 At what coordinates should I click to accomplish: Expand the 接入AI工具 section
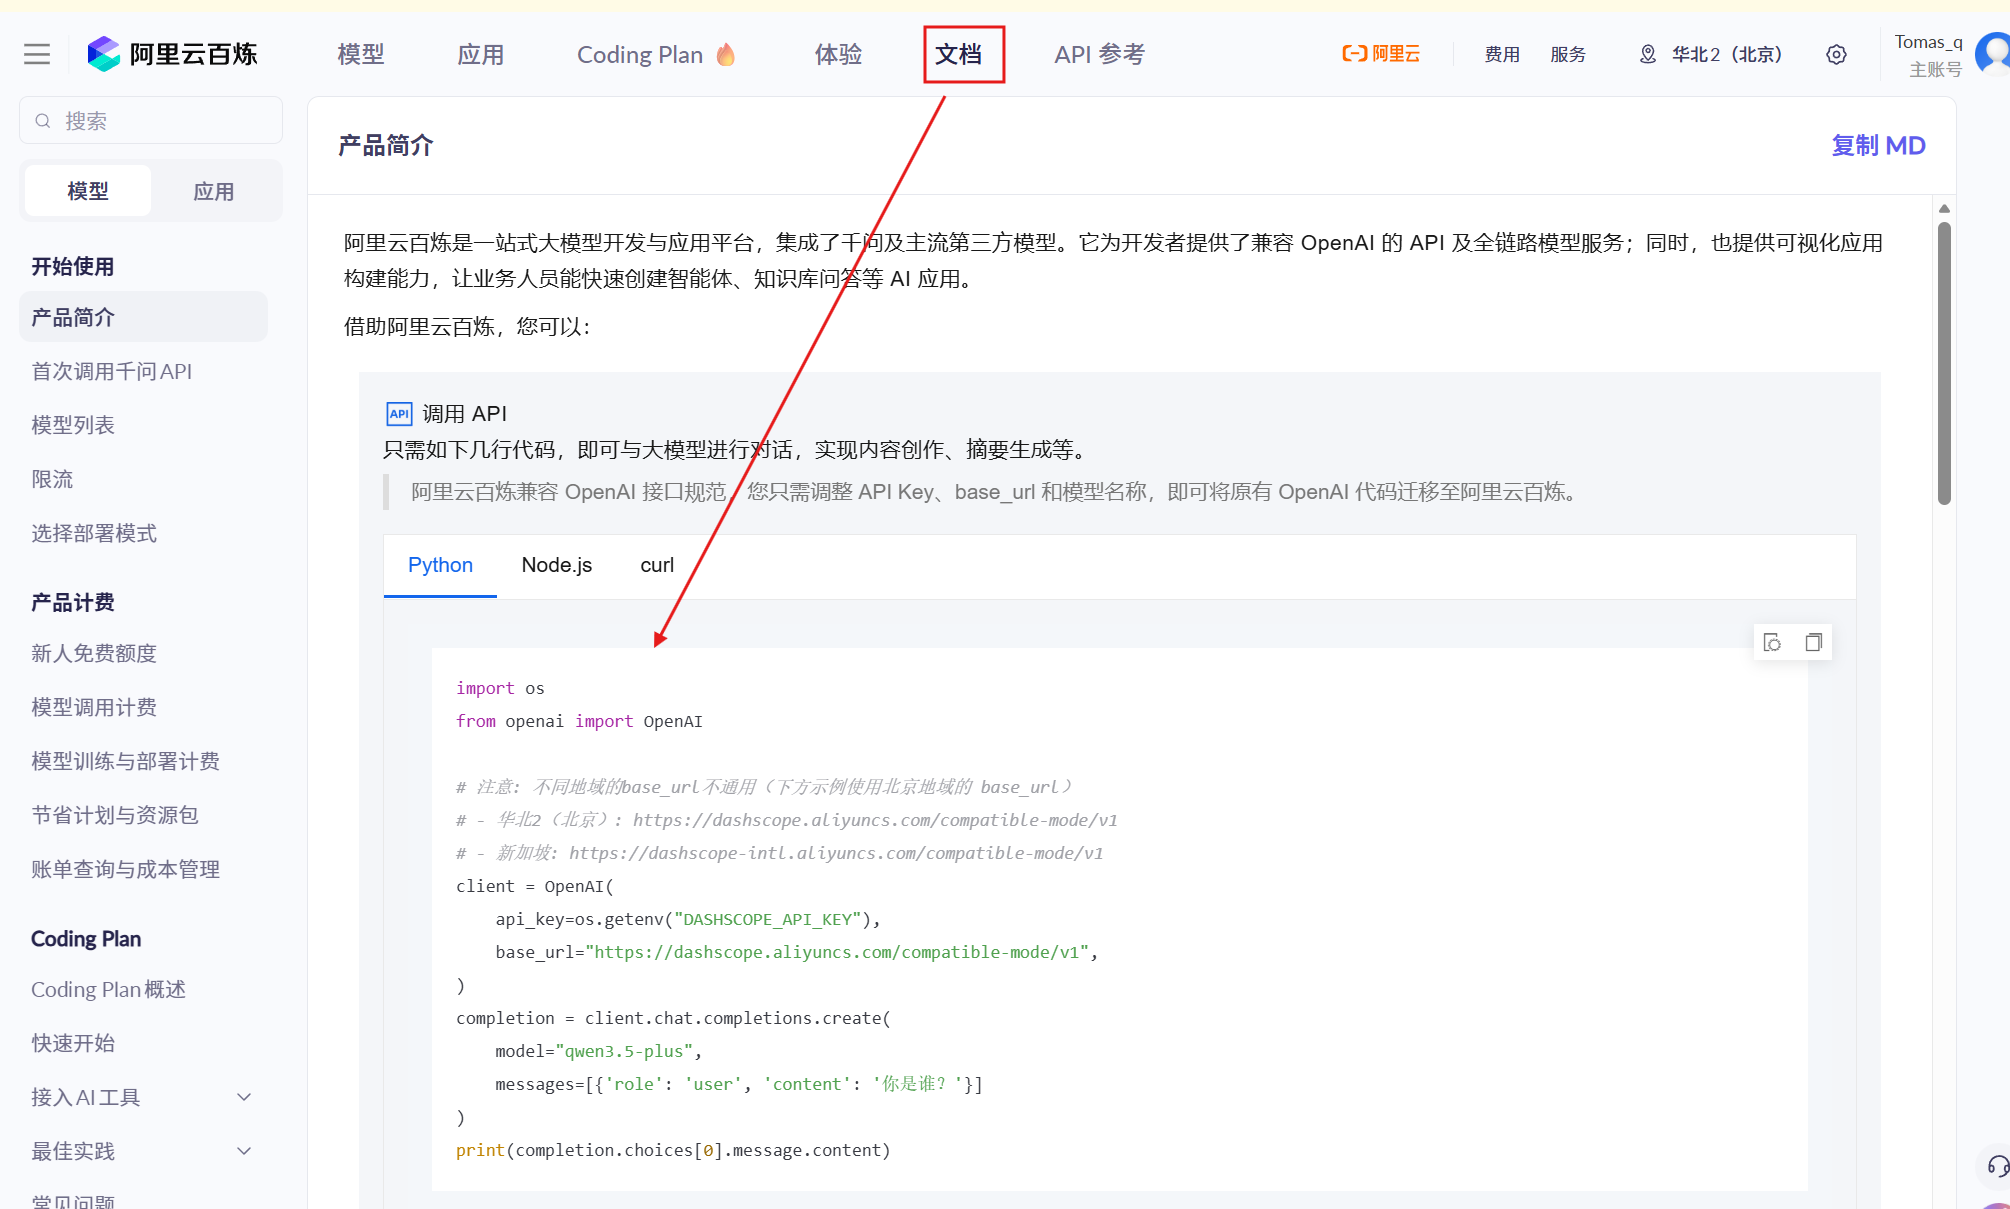tap(243, 1097)
